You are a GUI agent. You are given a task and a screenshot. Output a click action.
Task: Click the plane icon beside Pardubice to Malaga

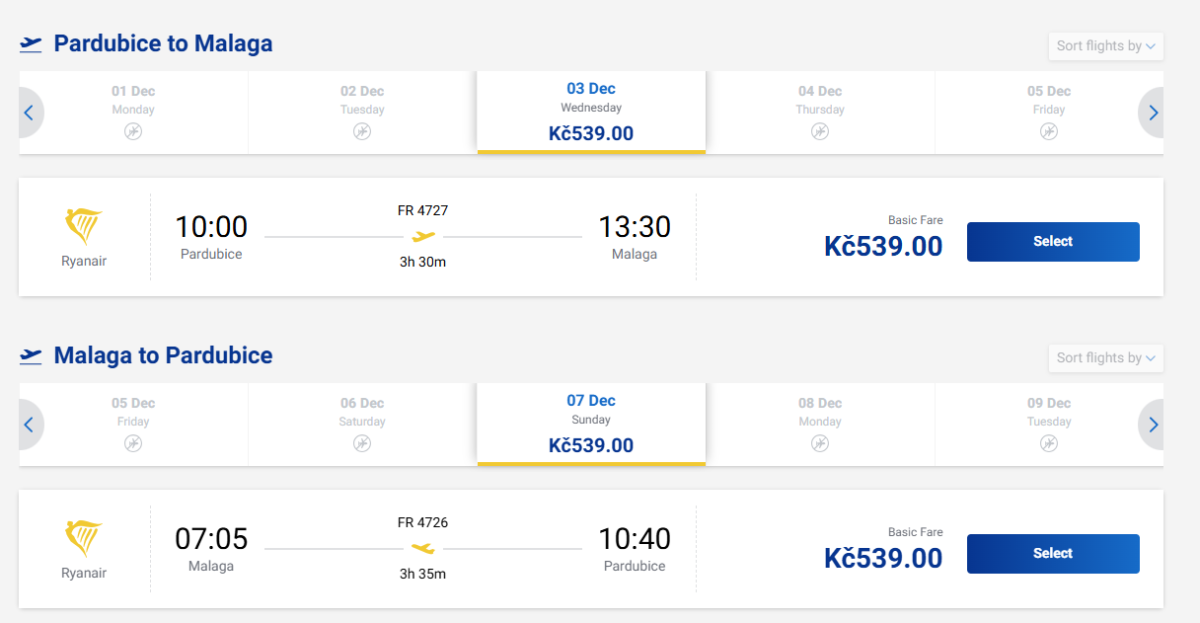click(31, 44)
